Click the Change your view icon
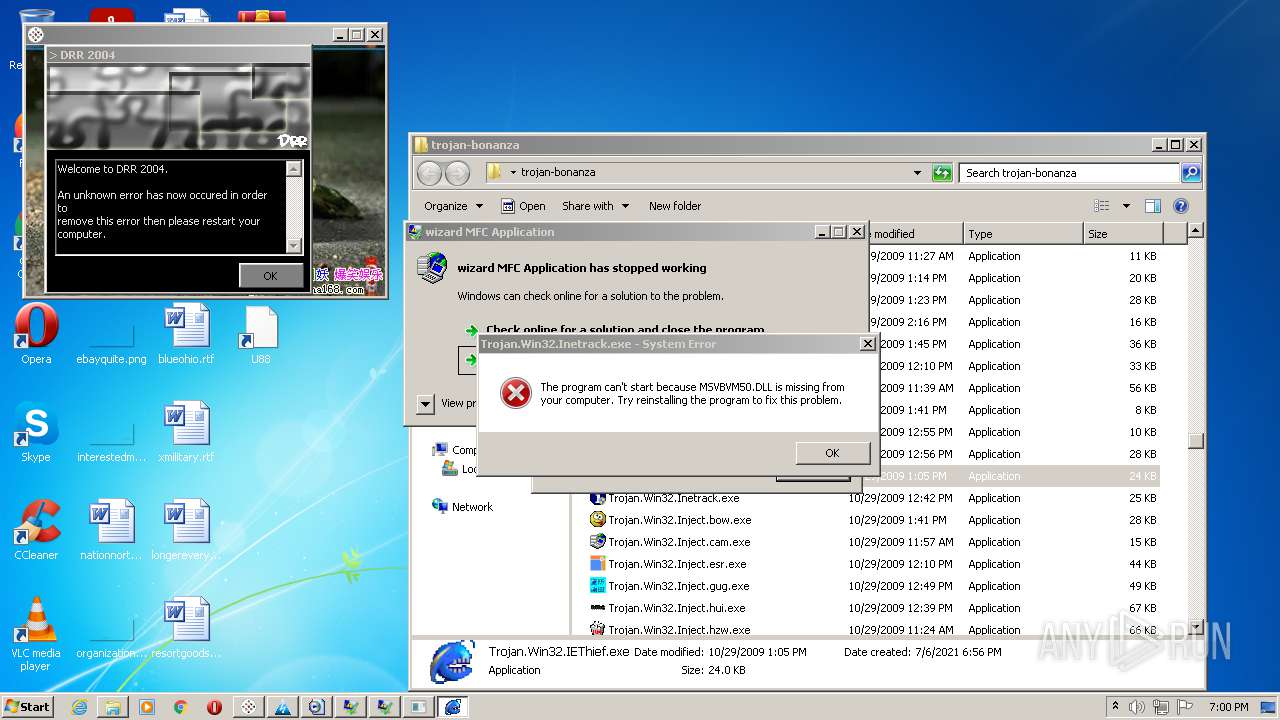Screen dimensions: 1280x720 (1102, 206)
